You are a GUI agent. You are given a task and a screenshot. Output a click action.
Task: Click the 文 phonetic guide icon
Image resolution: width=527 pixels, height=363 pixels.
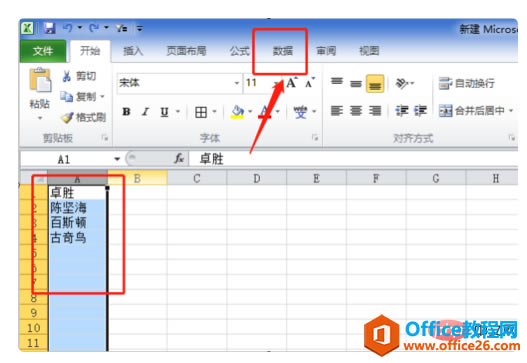(x=300, y=112)
